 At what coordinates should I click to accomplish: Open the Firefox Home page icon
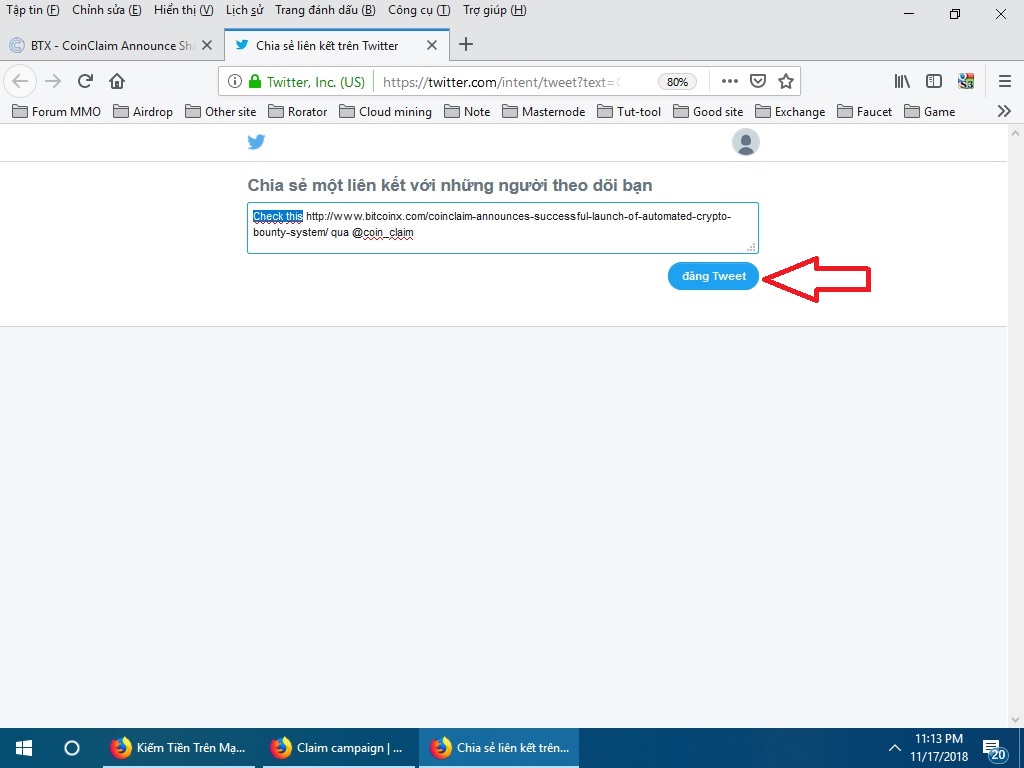pos(117,81)
